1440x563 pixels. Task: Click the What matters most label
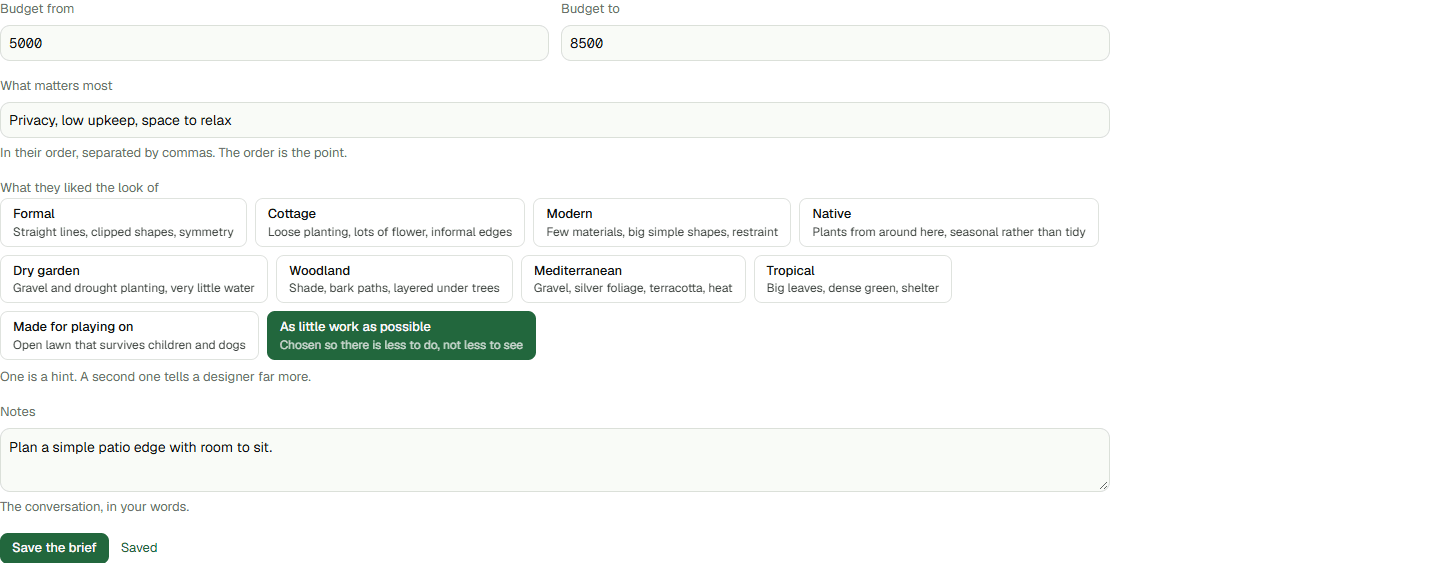tap(56, 86)
